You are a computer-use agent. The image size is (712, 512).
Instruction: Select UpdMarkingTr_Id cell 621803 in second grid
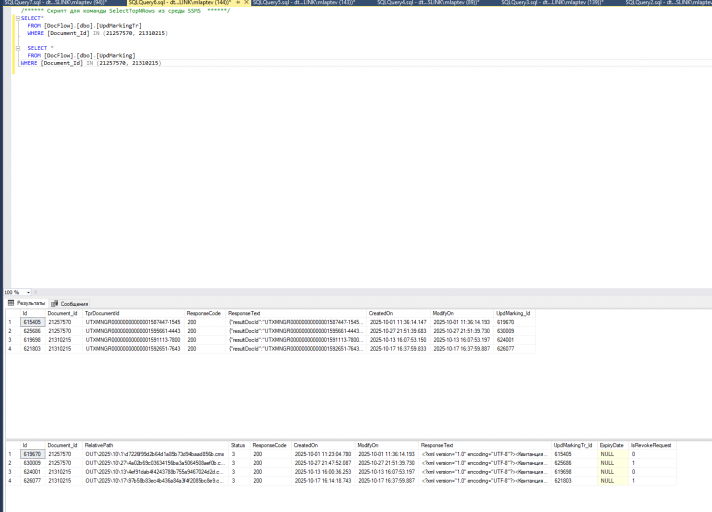pos(574,481)
